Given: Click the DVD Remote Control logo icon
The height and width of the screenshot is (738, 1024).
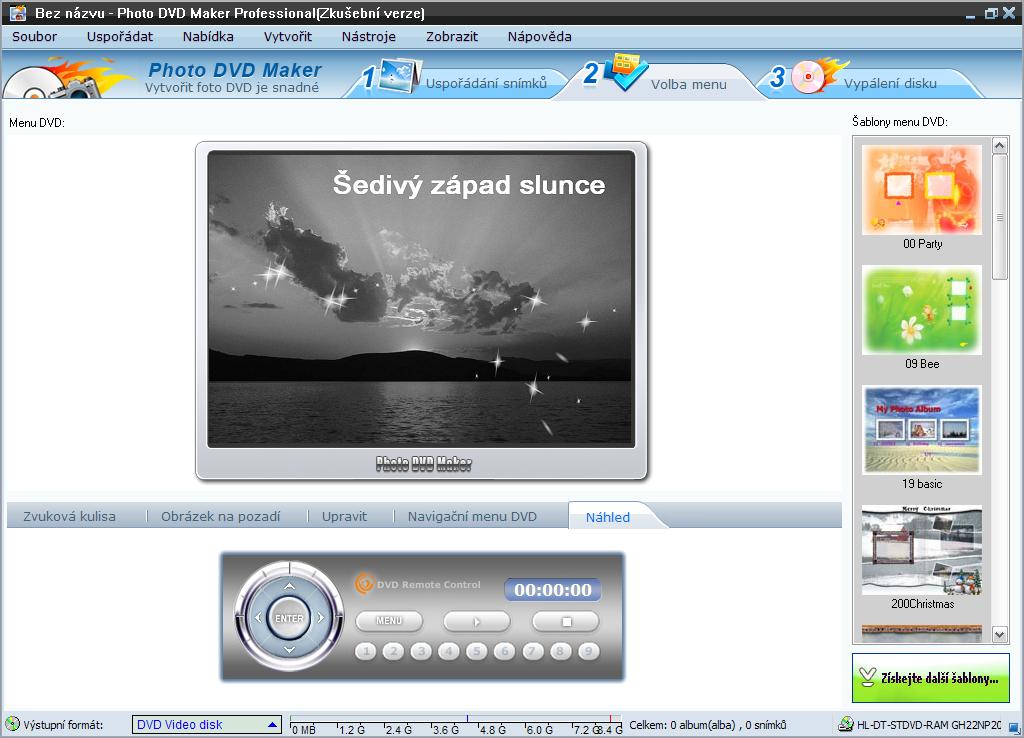Looking at the screenshot, I should point(364,583).
